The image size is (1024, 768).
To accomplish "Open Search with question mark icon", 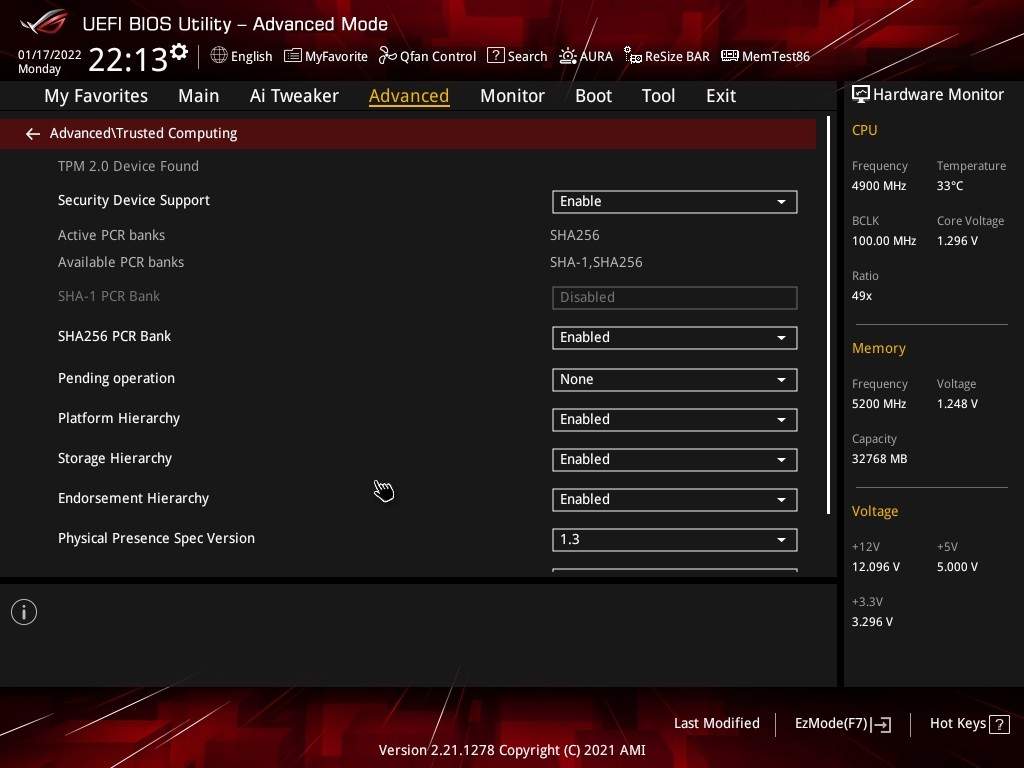I will [x=495, y=56].
